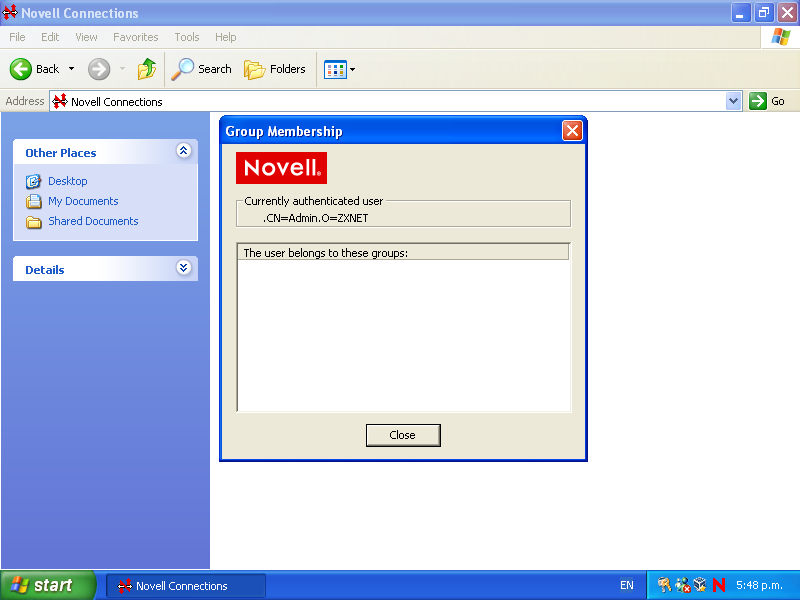
Task: Expand the Details panel
Action: point(184,267)
